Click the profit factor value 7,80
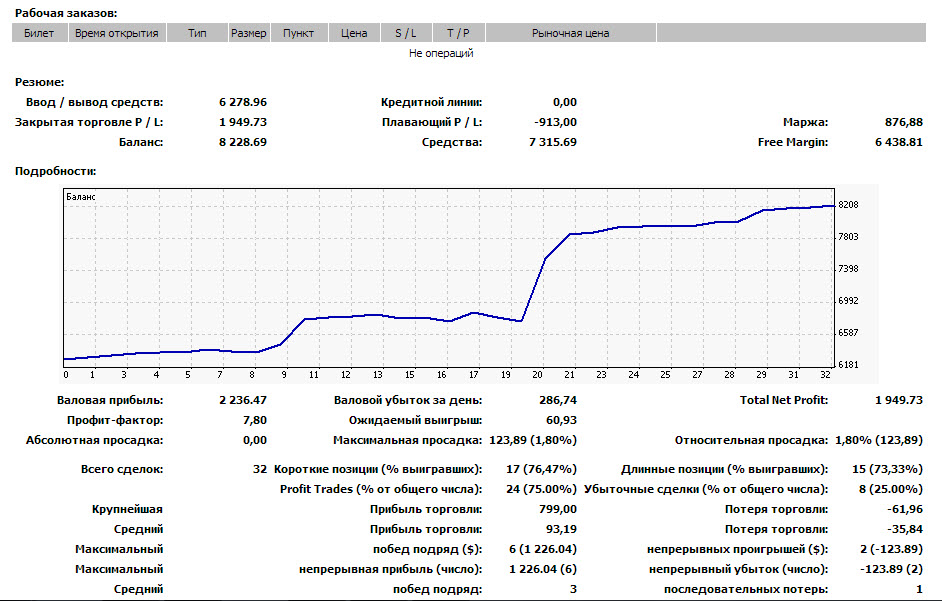The height and width of the screenshot is (601, 942). click(x=255, y=420)
